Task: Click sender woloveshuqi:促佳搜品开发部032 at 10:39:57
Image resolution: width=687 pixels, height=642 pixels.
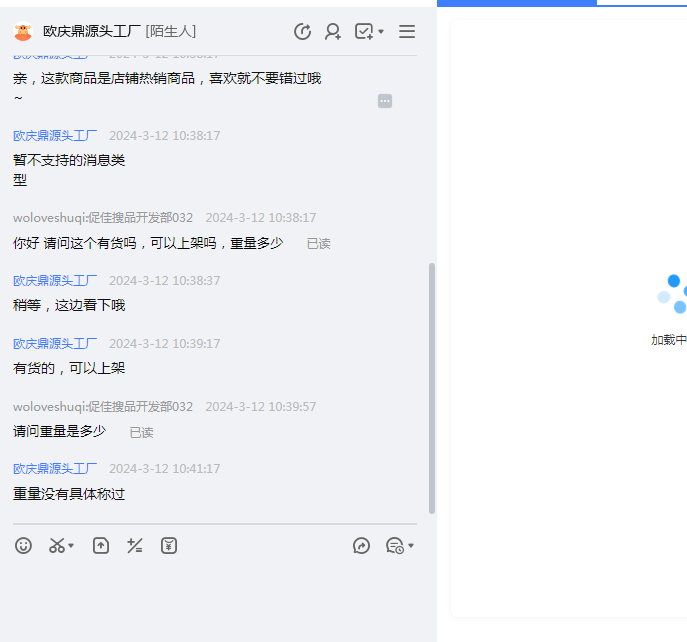Action: point(103,407)
